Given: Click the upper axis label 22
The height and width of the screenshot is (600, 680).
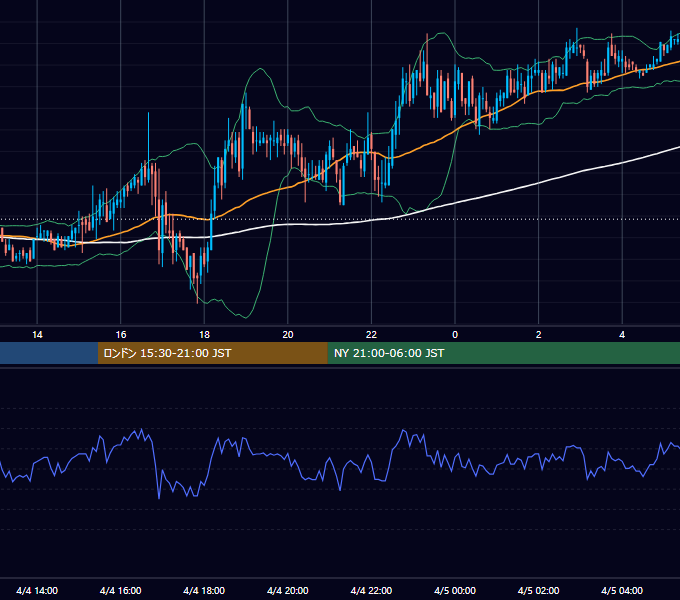Looking at the screenshot, I should tap(372, 335).
